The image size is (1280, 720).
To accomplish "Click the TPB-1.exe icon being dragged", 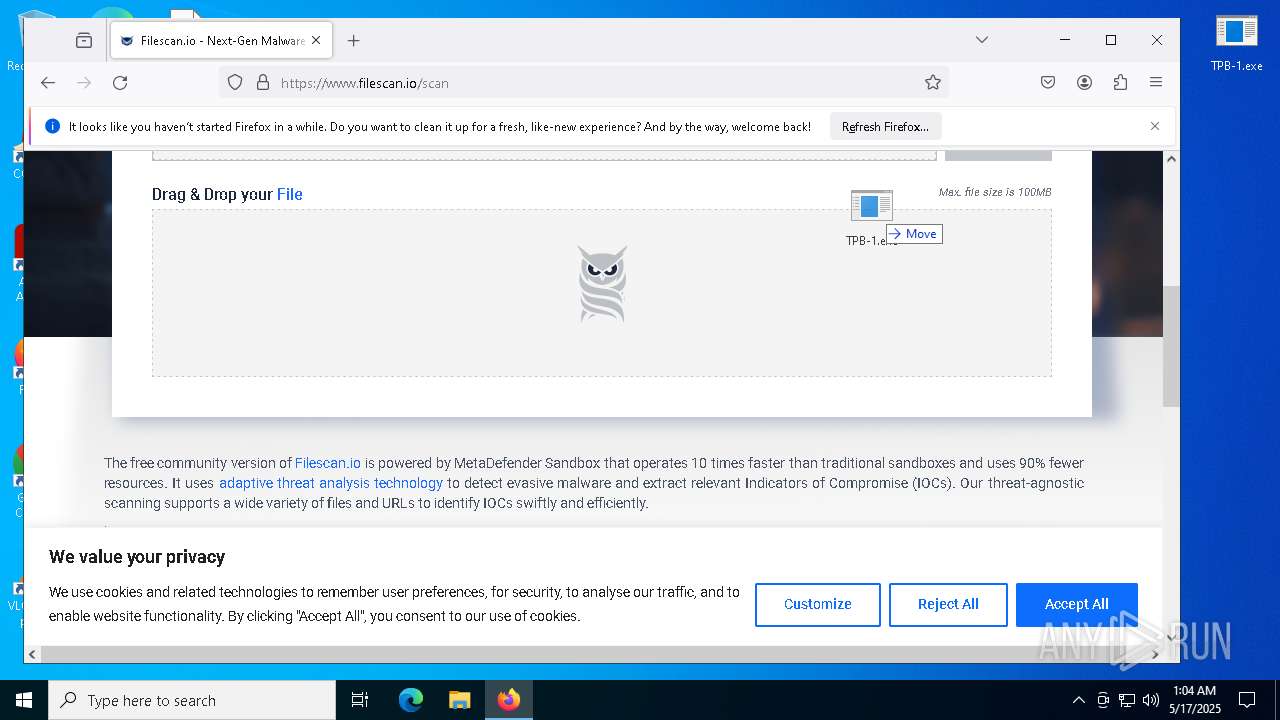I will 871,208.
